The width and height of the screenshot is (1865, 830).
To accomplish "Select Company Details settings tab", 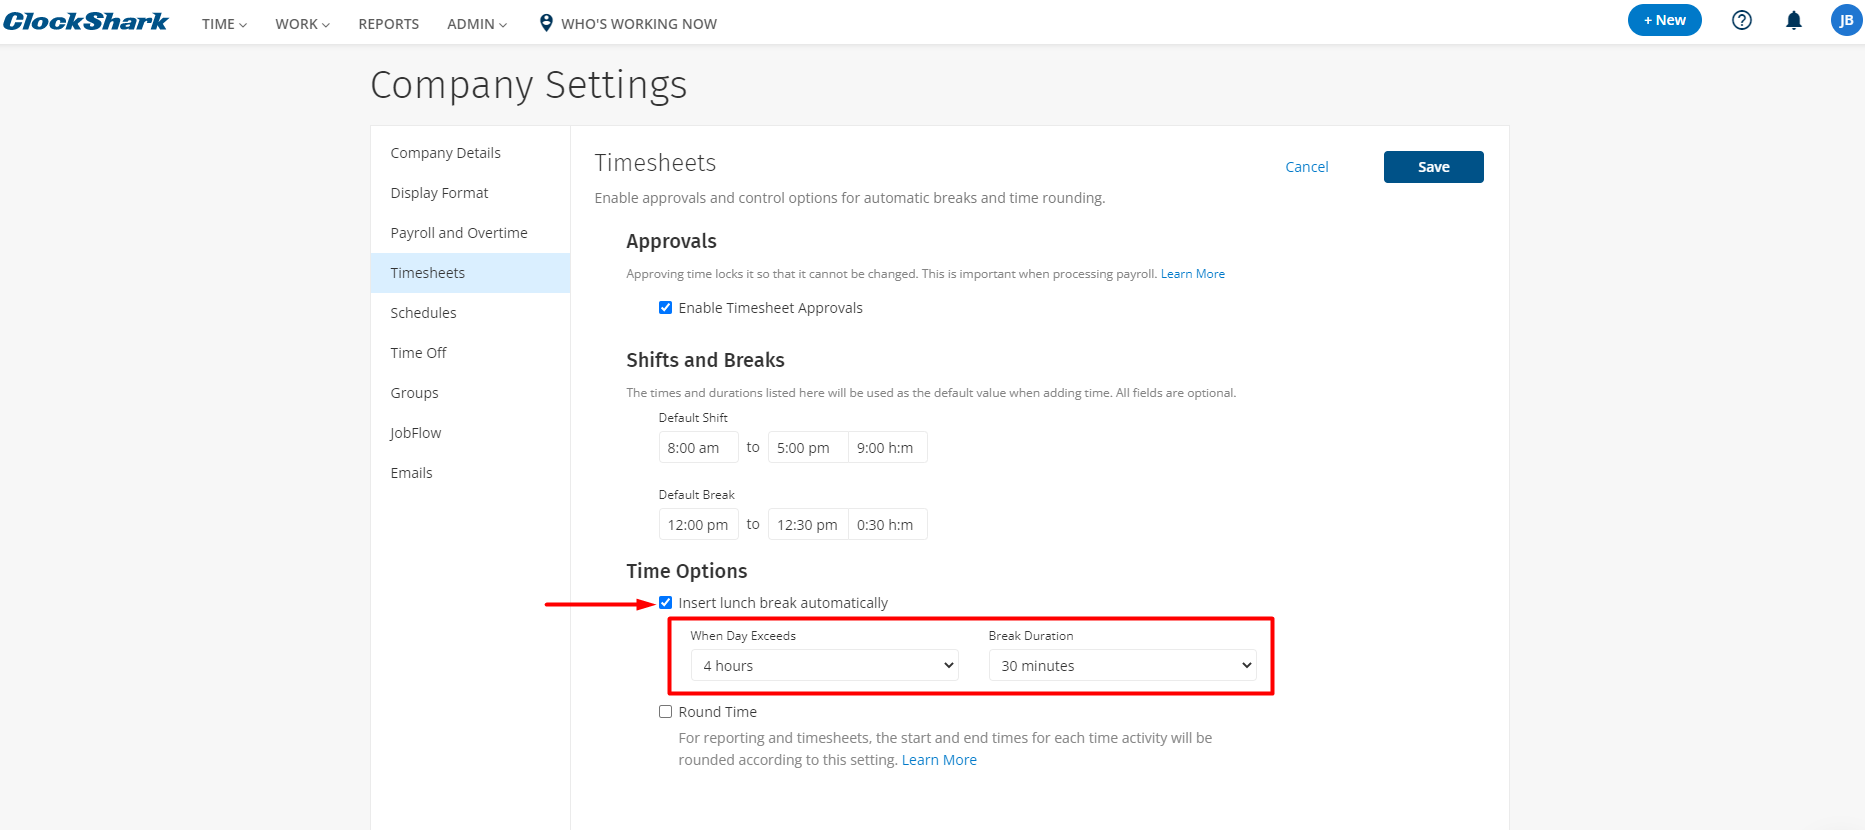I will [470, 153].
